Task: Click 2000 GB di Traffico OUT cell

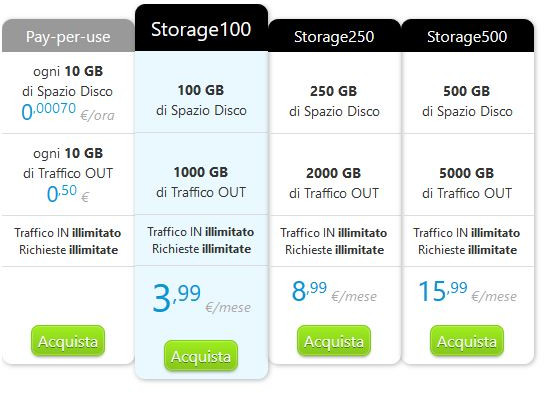Action: click(x=334, y=183)
